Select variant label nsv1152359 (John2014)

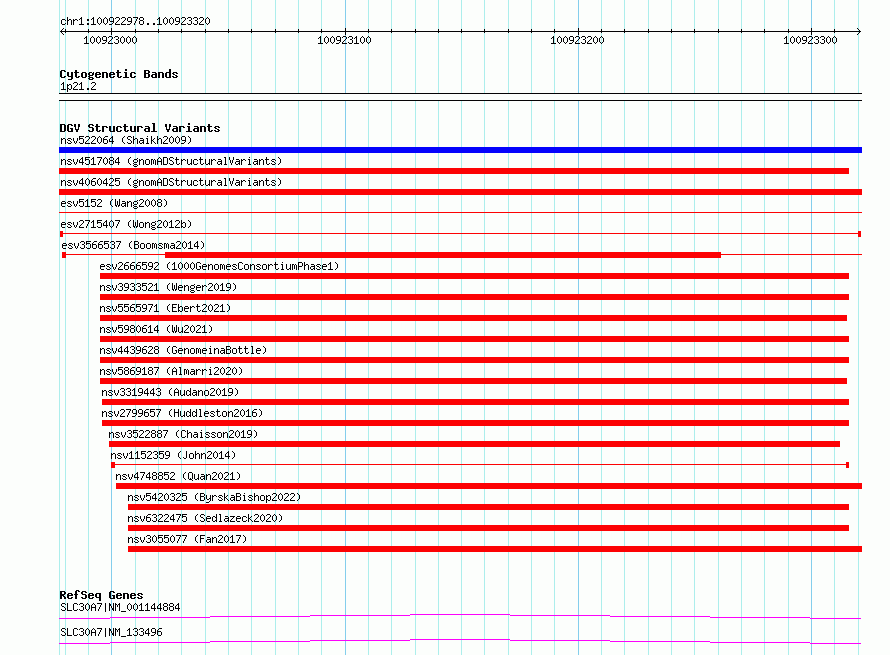point(173,455)
